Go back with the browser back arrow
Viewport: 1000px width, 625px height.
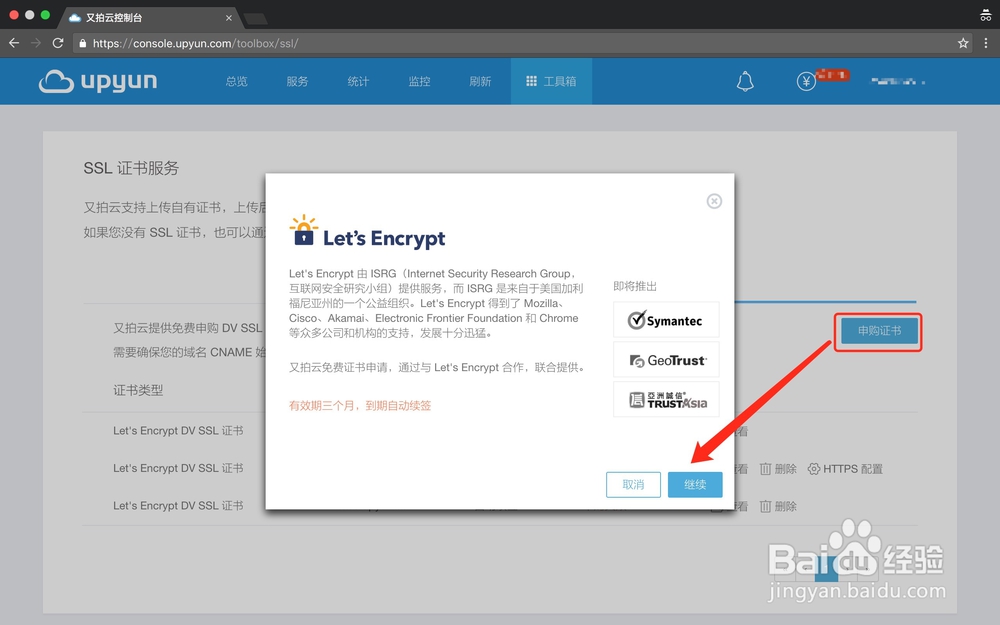click(x=14, y=43)
